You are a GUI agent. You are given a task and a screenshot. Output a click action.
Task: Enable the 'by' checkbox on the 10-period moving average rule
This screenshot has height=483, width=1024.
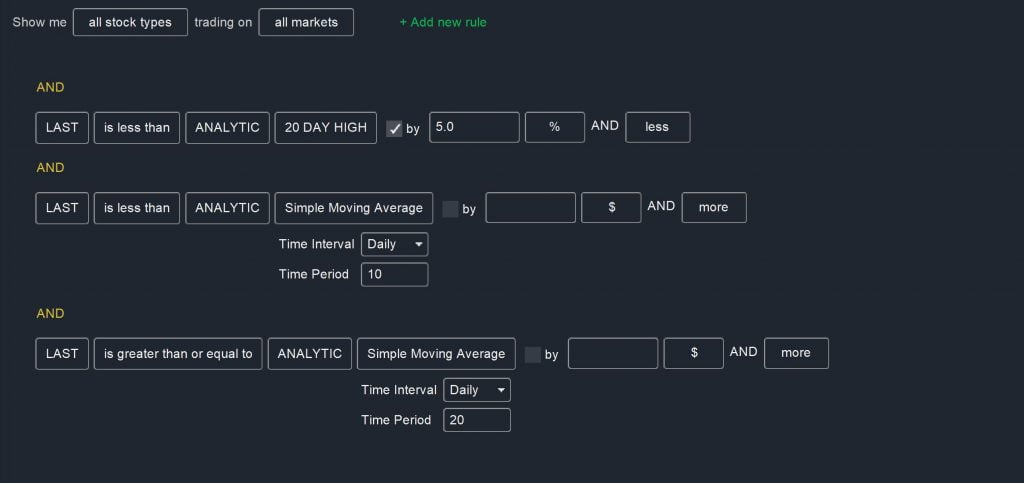450,209
